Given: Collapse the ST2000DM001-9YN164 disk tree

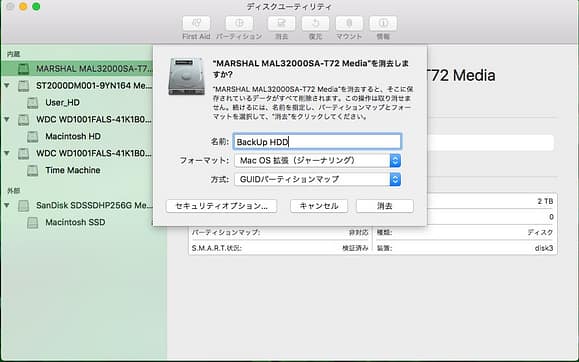Looking at the screenshot, I should pos(7,85).
